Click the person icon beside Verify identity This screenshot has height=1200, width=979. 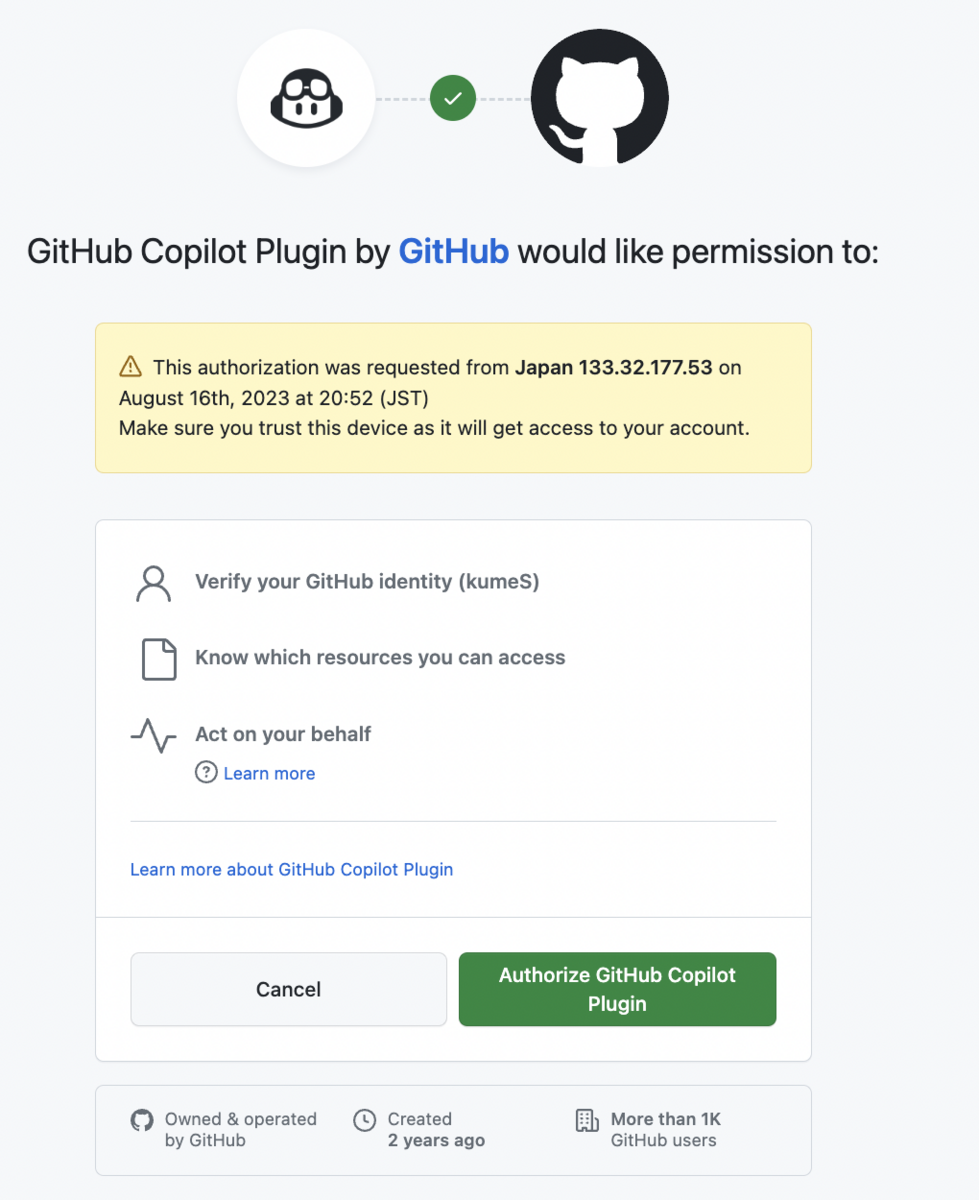[x=153, y=583]
